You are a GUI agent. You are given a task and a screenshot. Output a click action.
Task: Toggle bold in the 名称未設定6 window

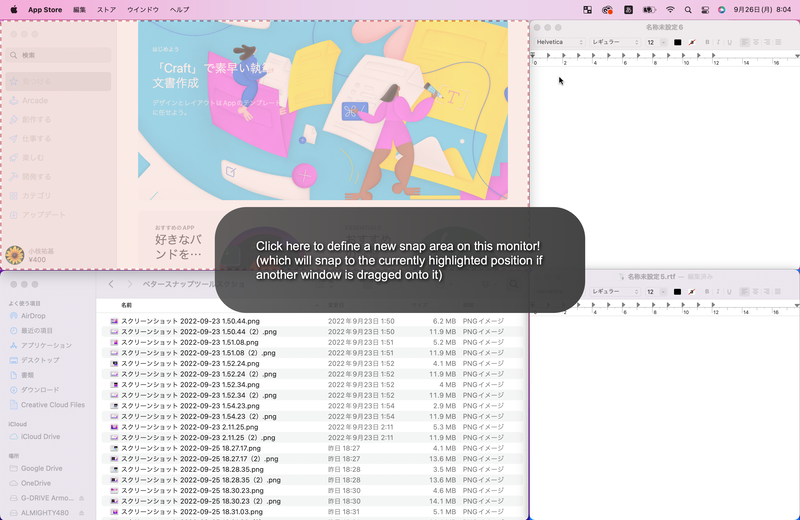tap(707, 42)
